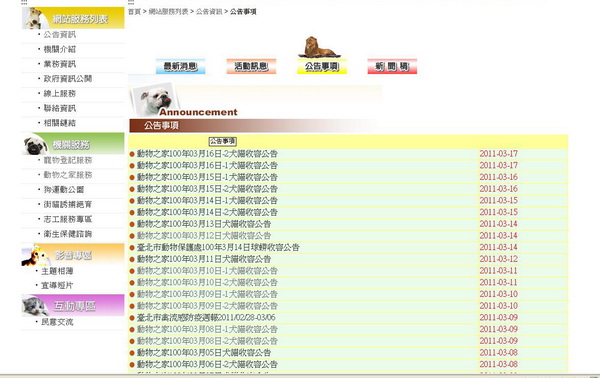Go to 線上服務 in the sidebar

(60, 93)
